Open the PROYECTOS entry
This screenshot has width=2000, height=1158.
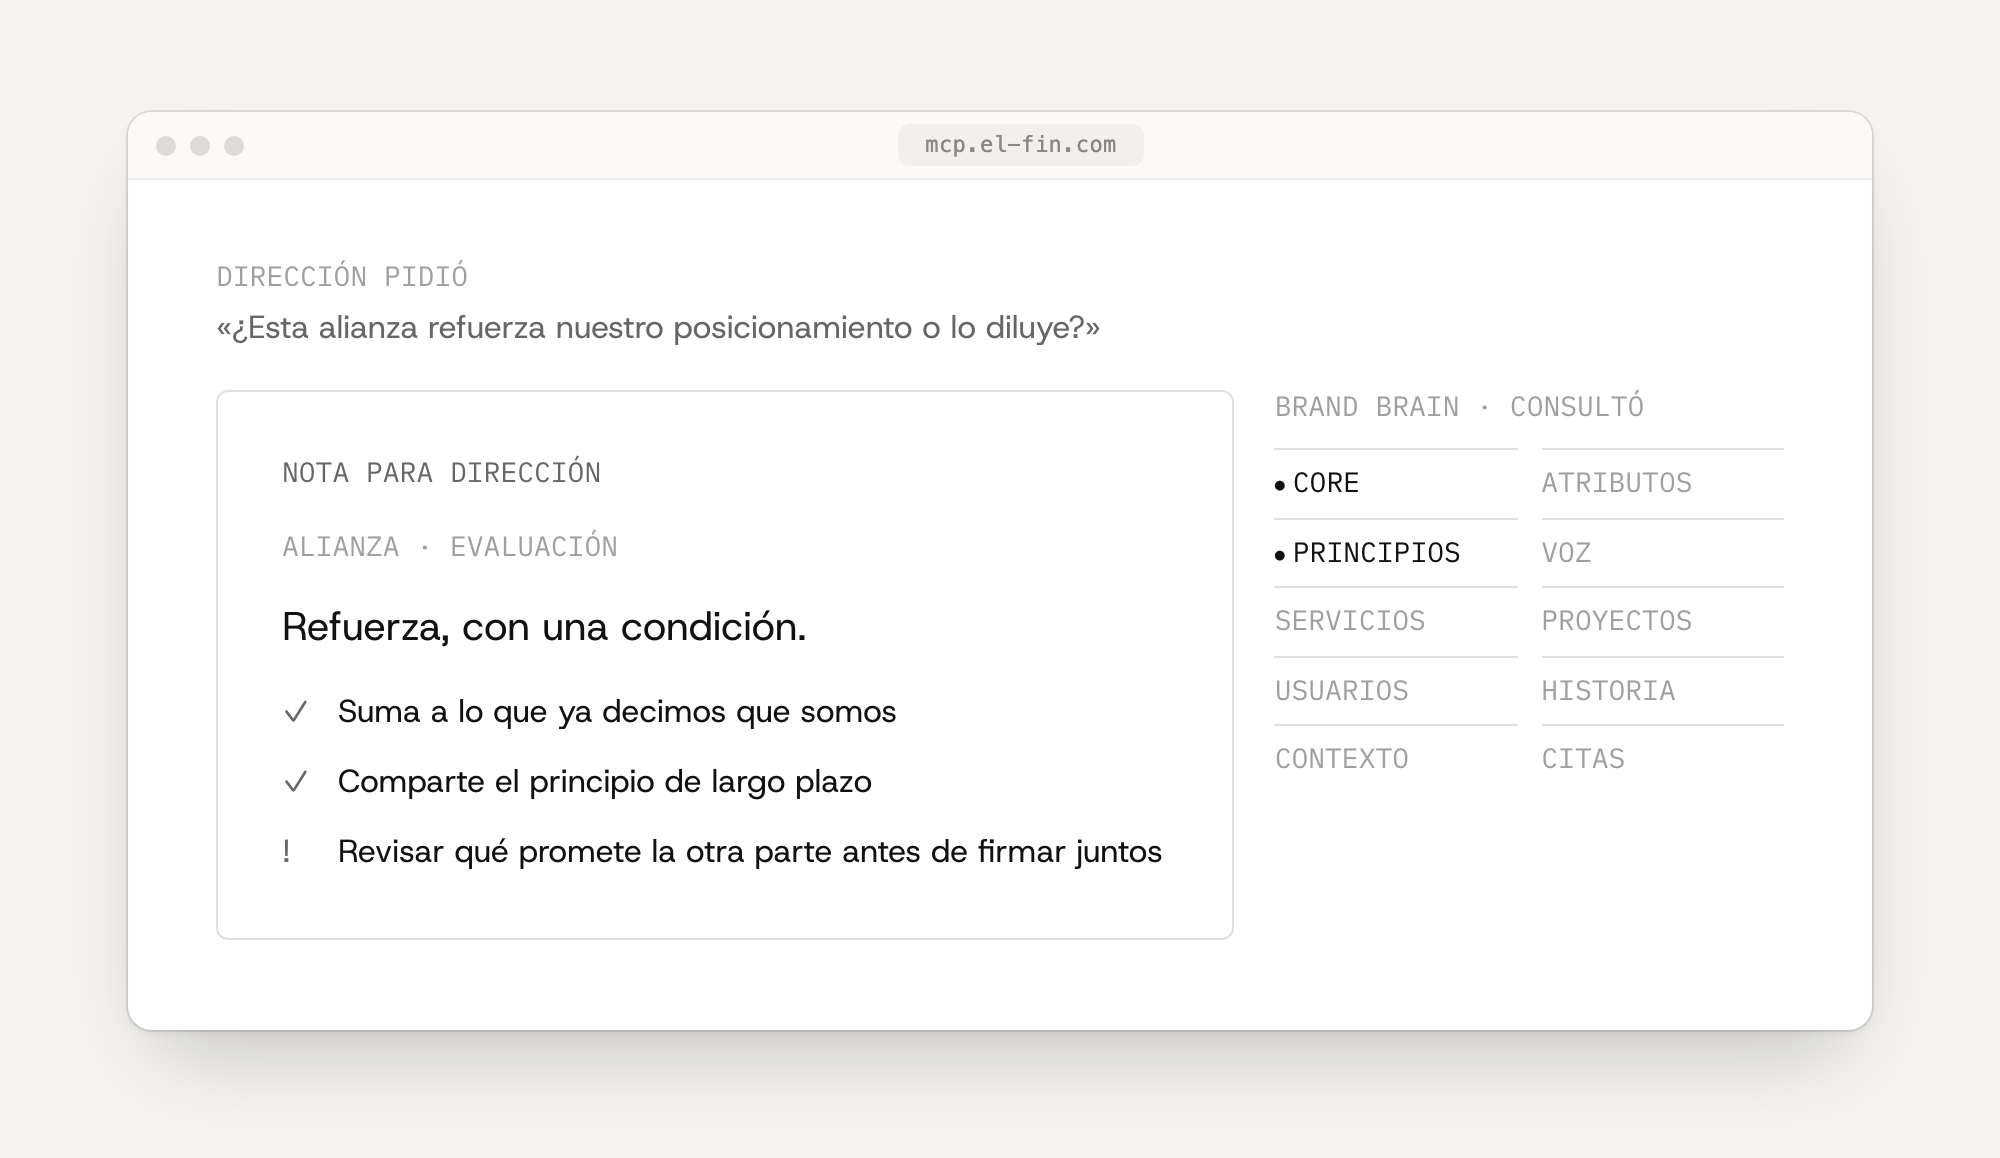click(1663, 622)
